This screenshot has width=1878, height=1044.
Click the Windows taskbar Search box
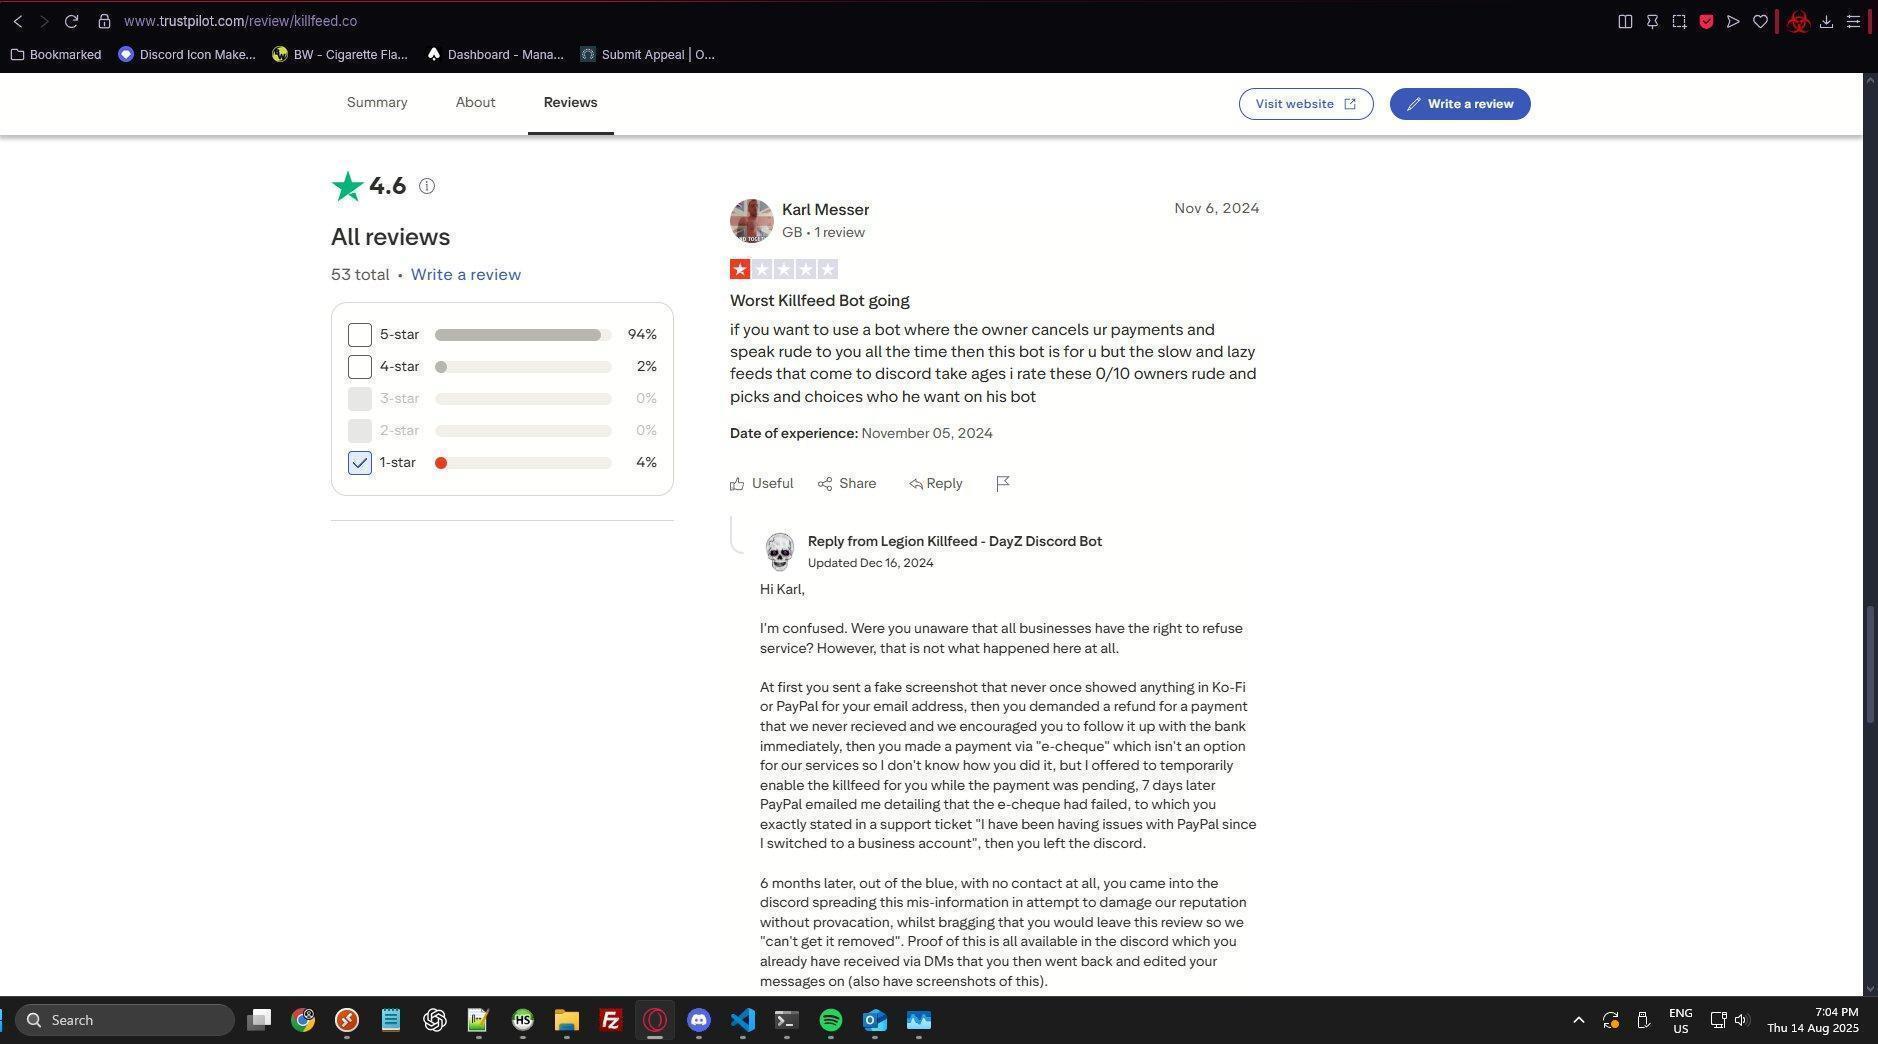pyautogui.click(x=125, y=1020)
